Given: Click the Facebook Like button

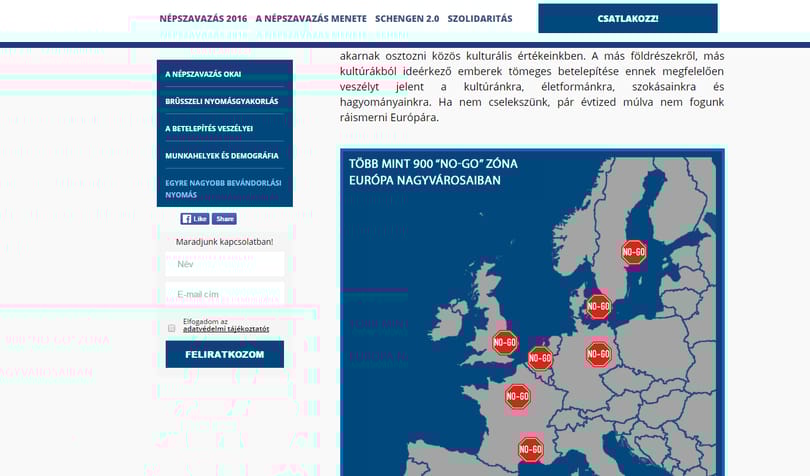Looking at the screenshot, I should pos(195,219).
